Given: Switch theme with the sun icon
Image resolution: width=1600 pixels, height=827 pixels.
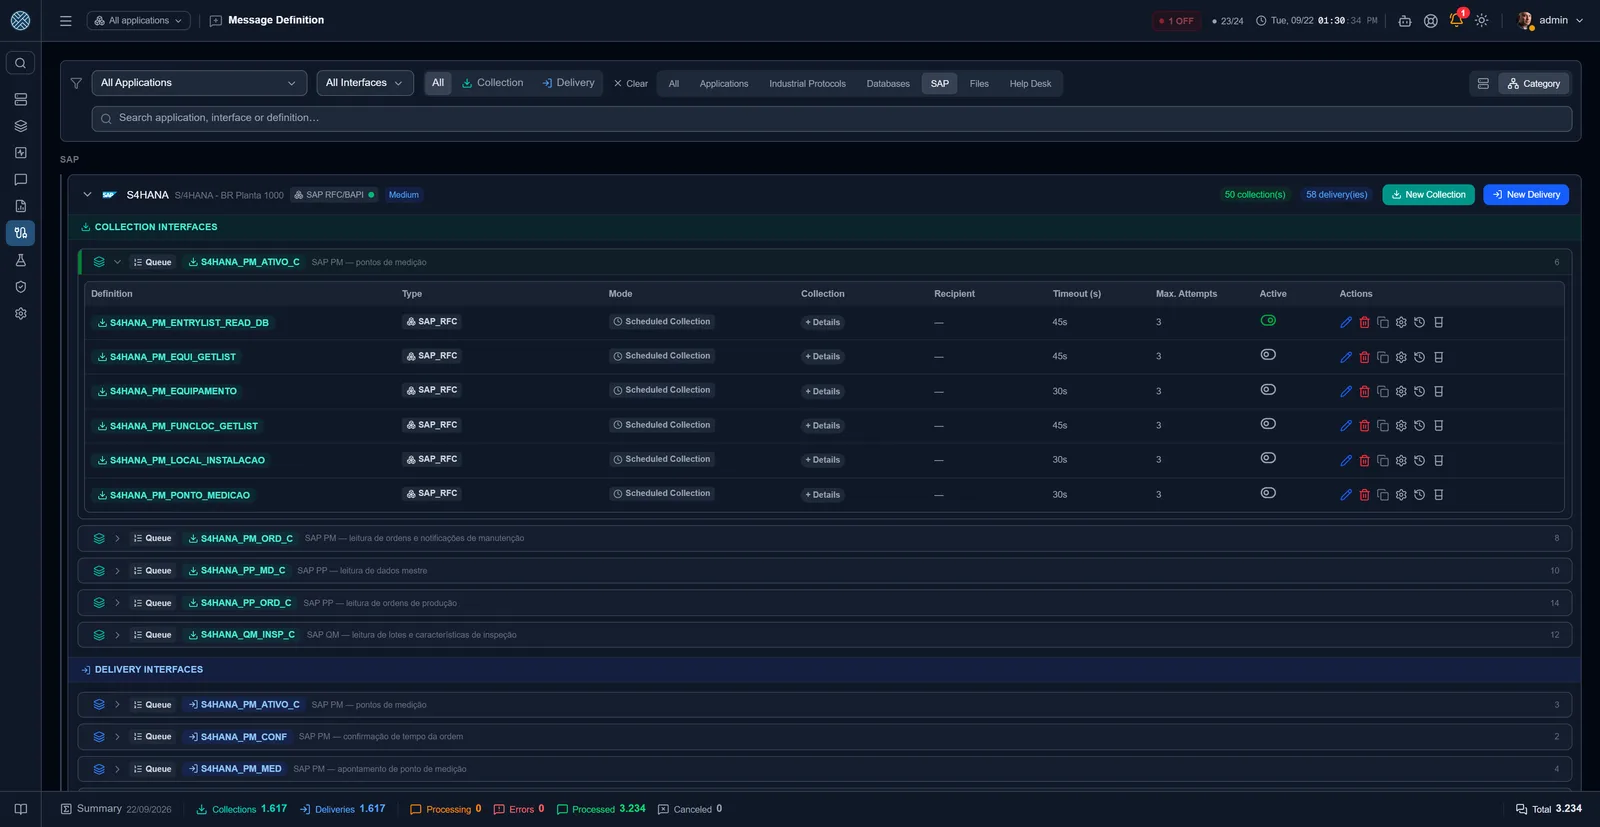Looking at the screenshot, I should pyautogui.click(x=1482, y=20).
